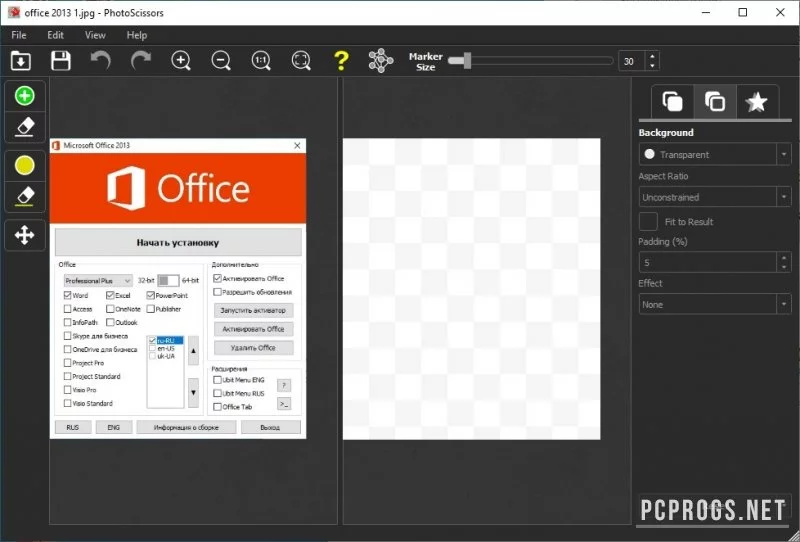Click the RUS language button
Viewport: 800px width, 542px height.
73,427
